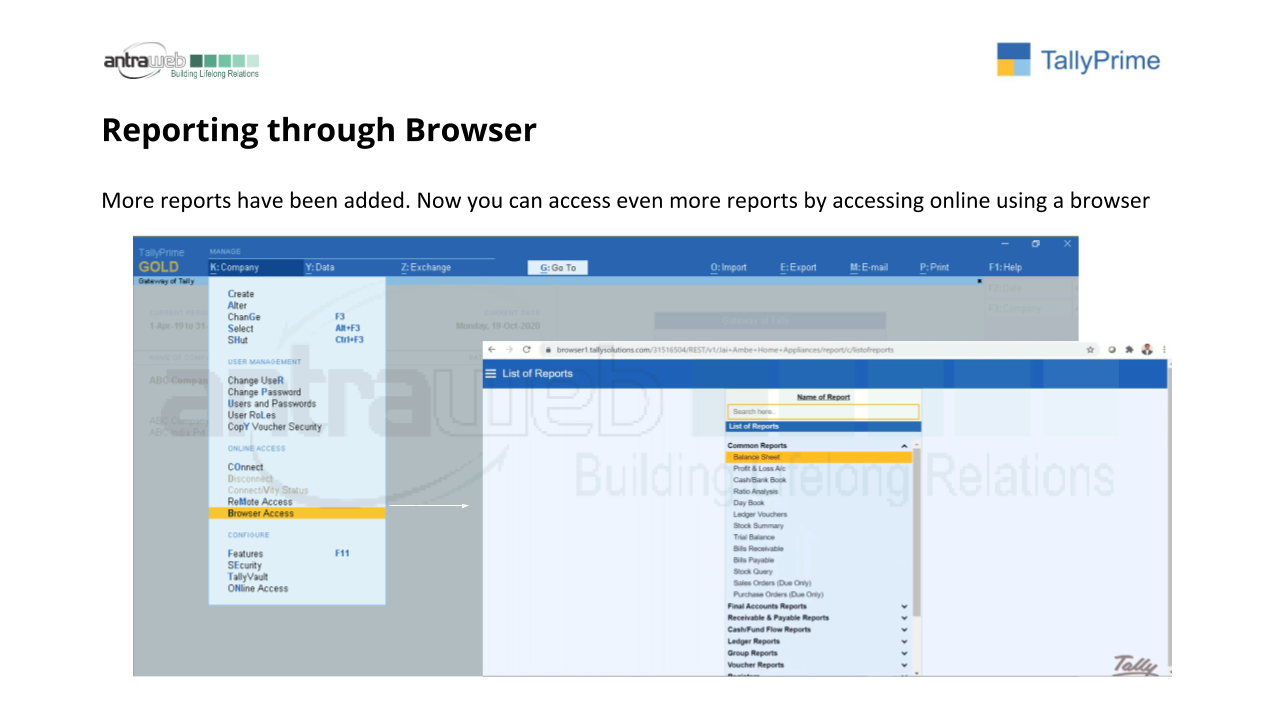Open the Sales Orders (Due Only) report
This screenshot has height=720, width=1280.
point(772,583)
